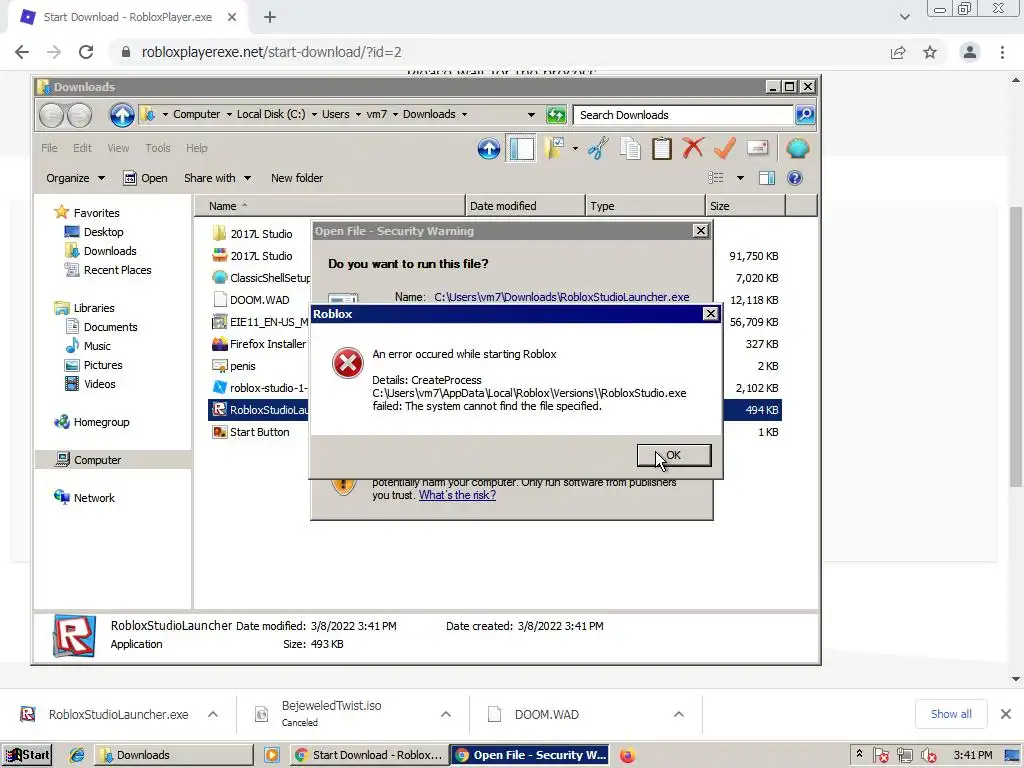1024x768 pixels.
Task: Click the Search Downloads magnifier button
Action: tap(805, 115)
